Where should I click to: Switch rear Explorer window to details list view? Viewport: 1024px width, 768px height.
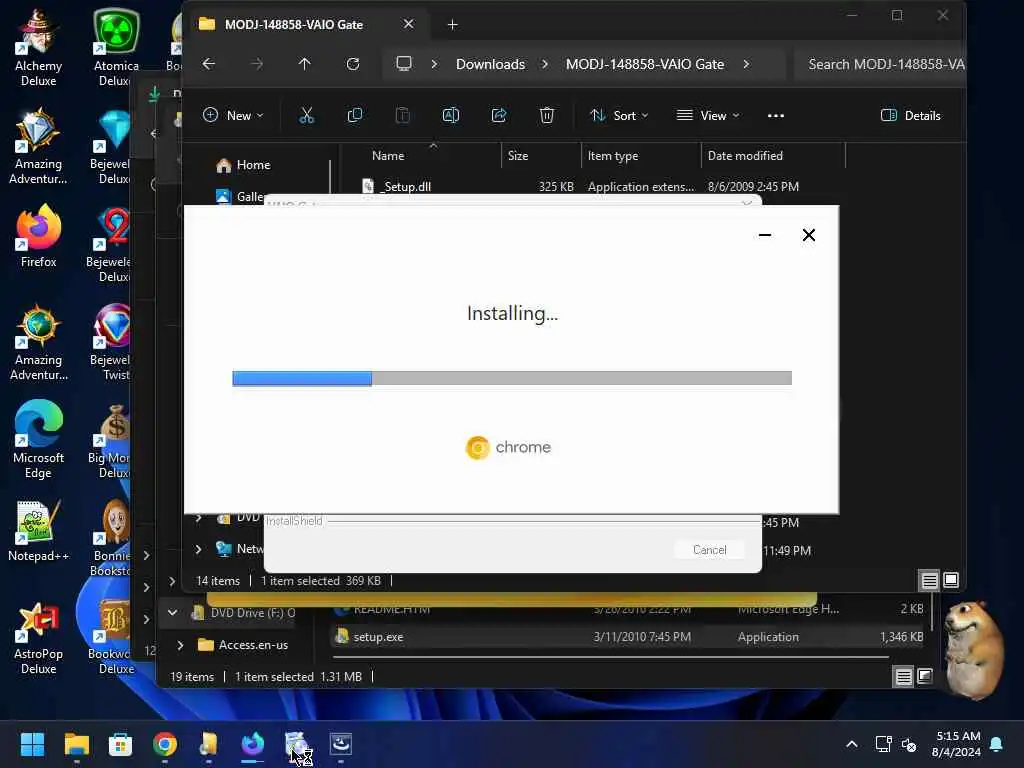(903, 677)
